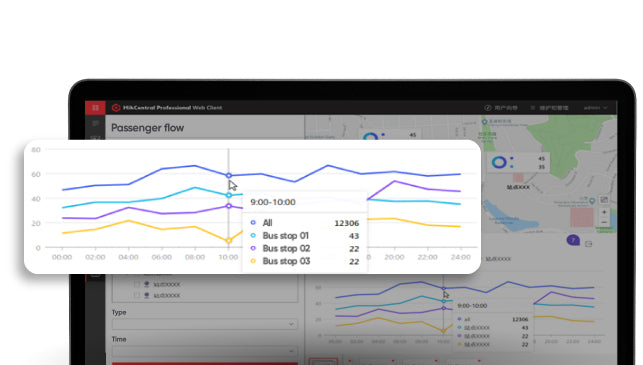Expand the Time dropdown

coord(205,351)
